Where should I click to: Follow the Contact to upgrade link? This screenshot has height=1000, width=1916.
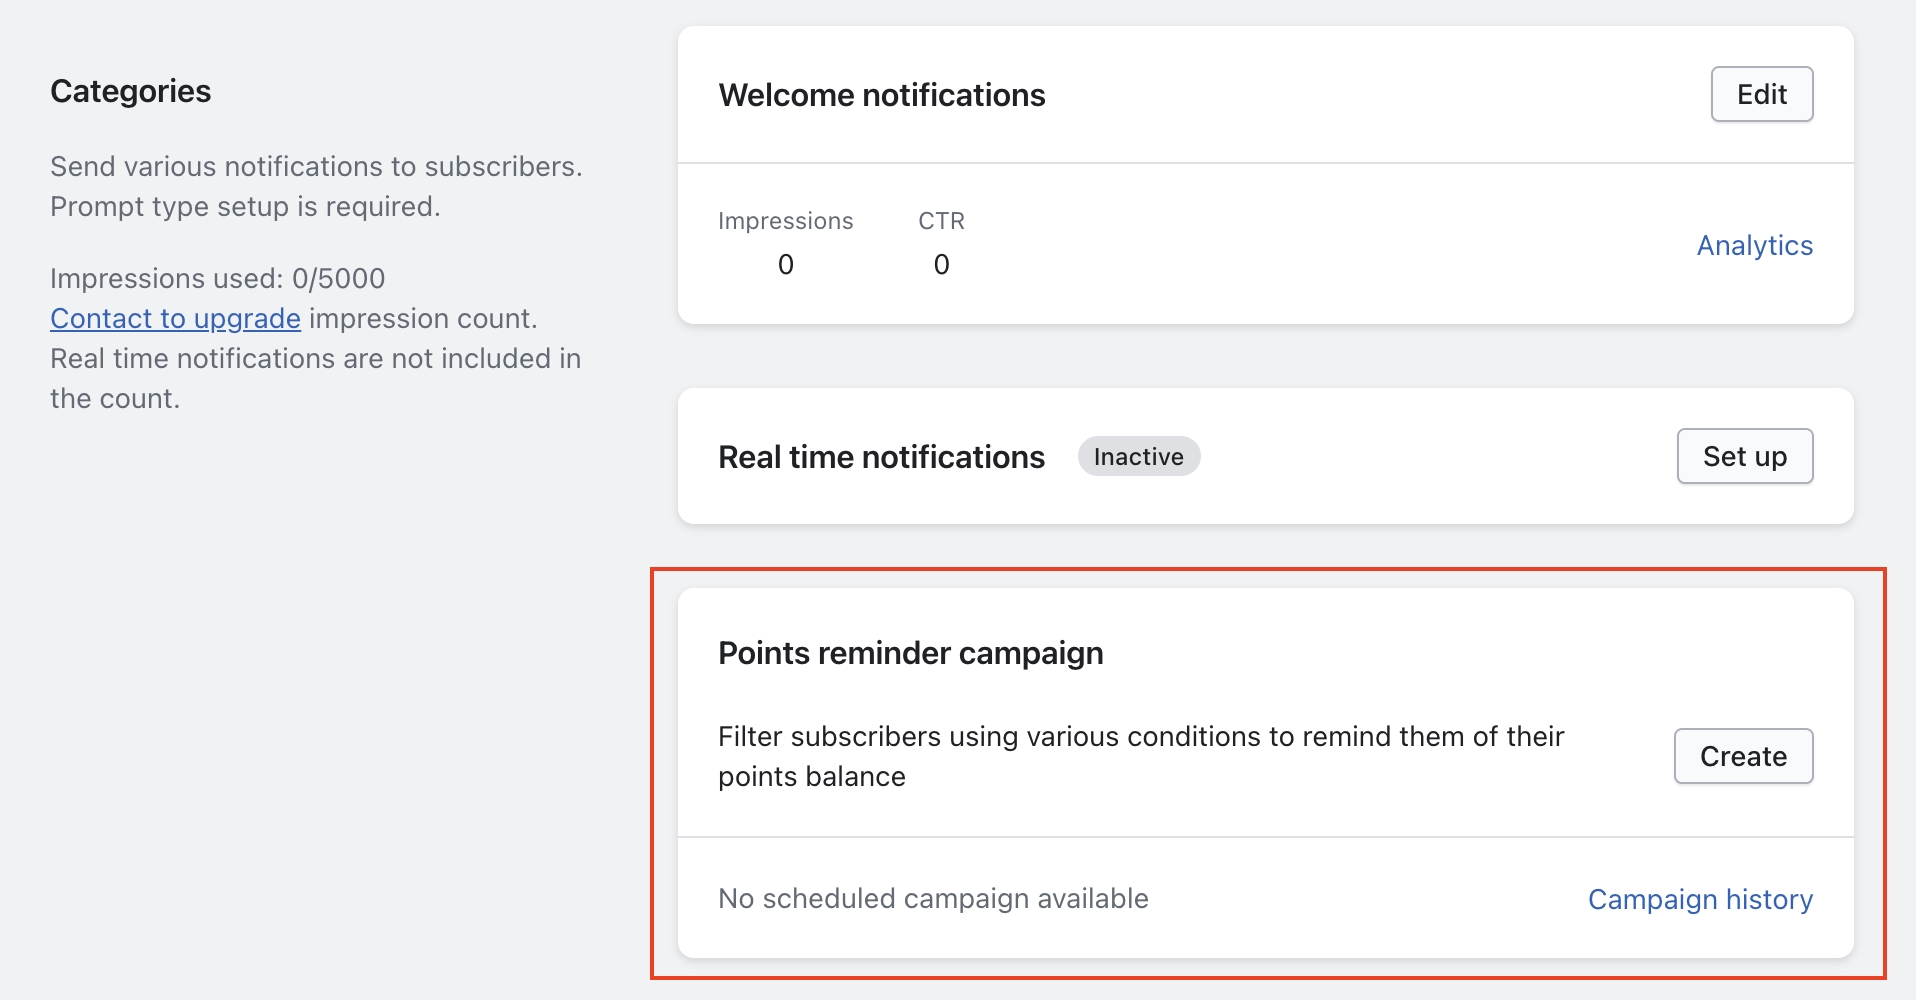[x=175, y=319]
